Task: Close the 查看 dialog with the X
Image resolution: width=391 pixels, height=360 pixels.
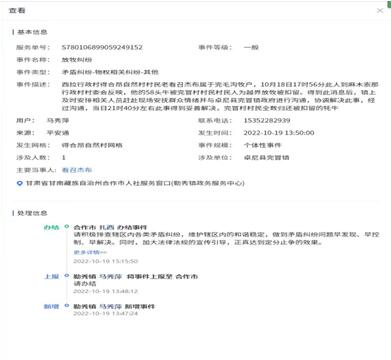Action: pyautogui.click(x=380, y=11)
